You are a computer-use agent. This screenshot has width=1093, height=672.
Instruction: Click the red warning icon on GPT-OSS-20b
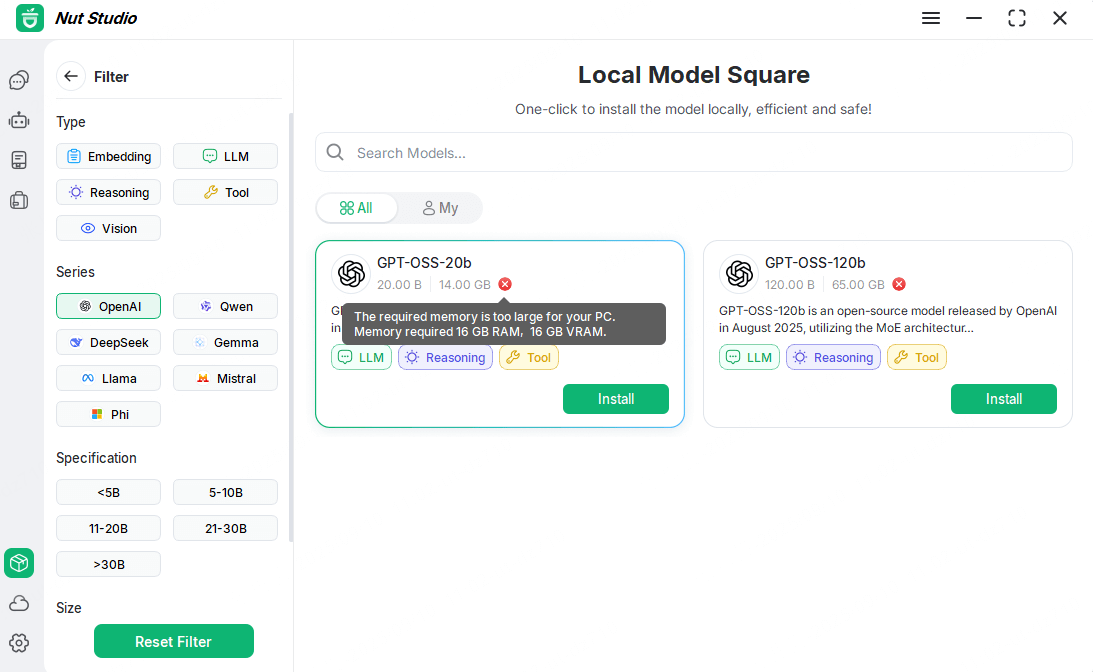click(505, 284)
